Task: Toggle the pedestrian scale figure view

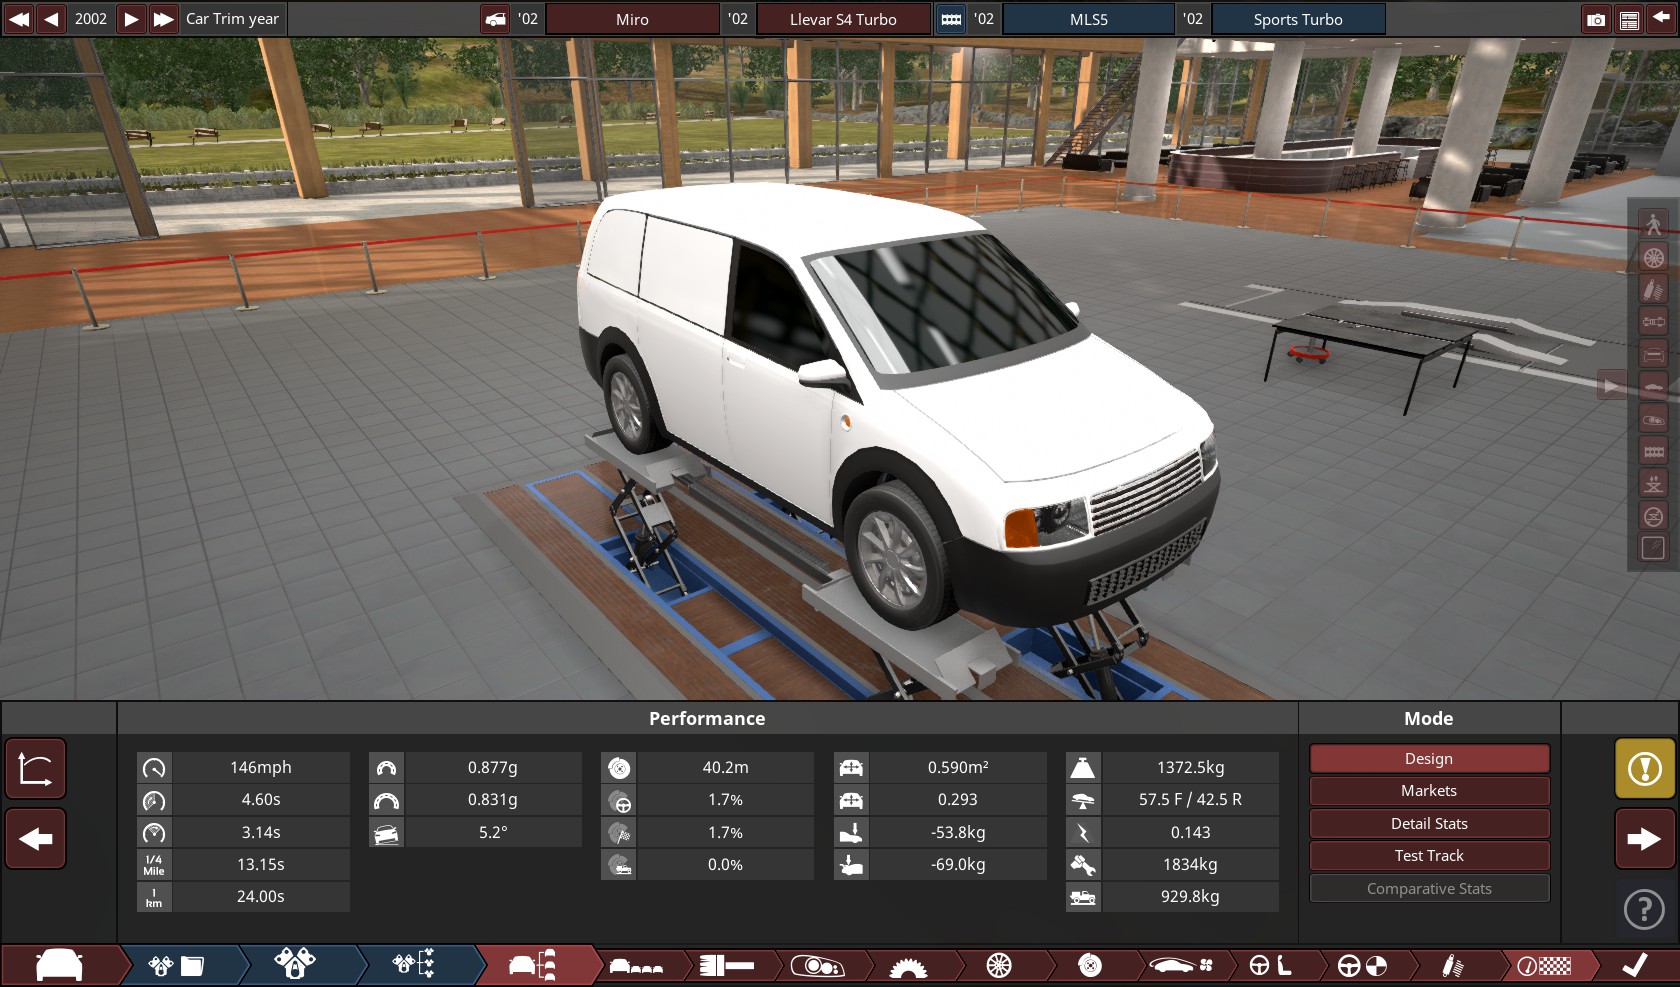Action: (x=1653, y=224)
